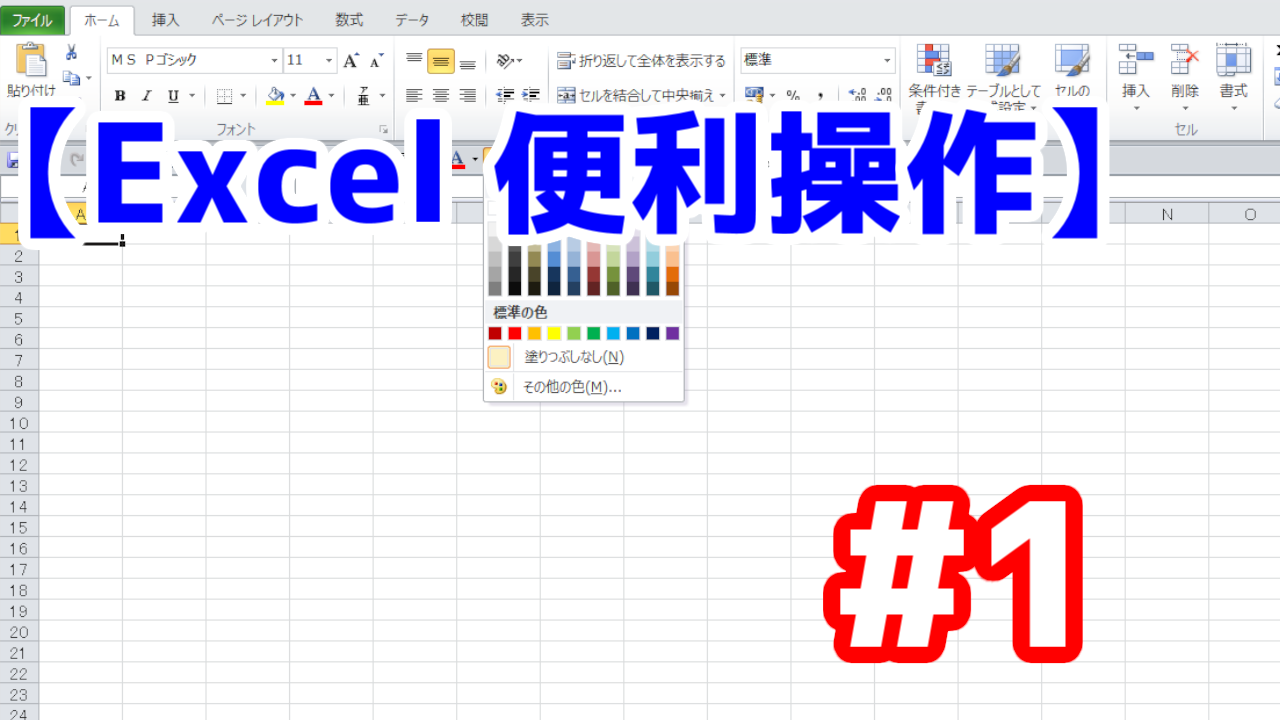This screenshot has height=720, width=1280.
Task: Click the Fill Color paint bucket icon
Action: click(276, 96)
